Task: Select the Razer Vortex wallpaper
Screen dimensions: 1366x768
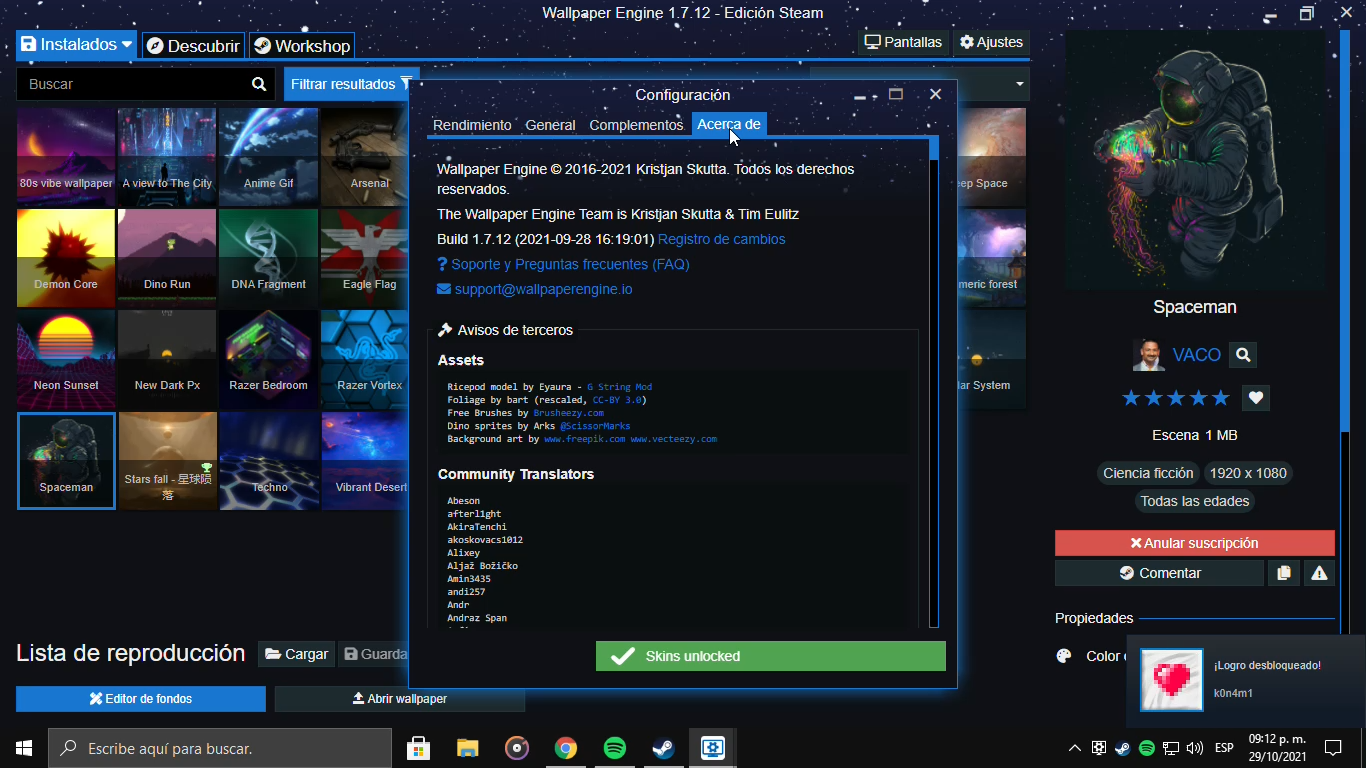Action: (x=365, y=359)
